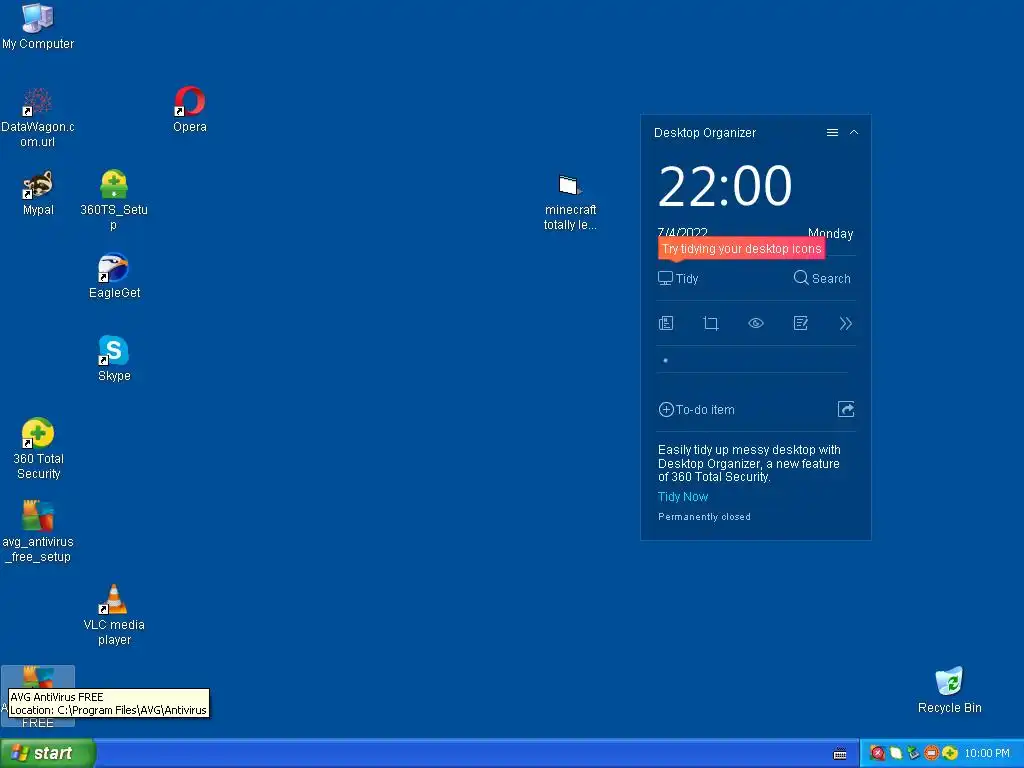The width and height of the screenshot is (1024, 768).
Task: Click the white leaf-shaped tray icon
Action: click(x=896, y=754)
